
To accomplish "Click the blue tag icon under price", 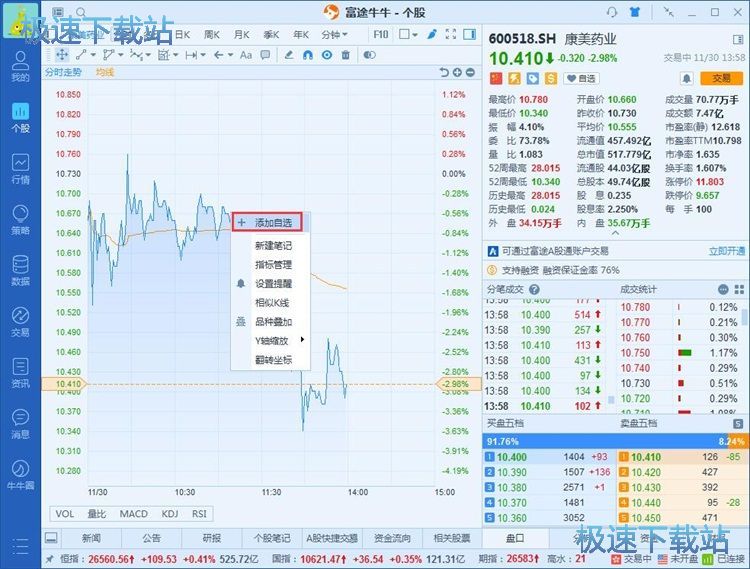I will pyautogui.click(x=532, y=78).
